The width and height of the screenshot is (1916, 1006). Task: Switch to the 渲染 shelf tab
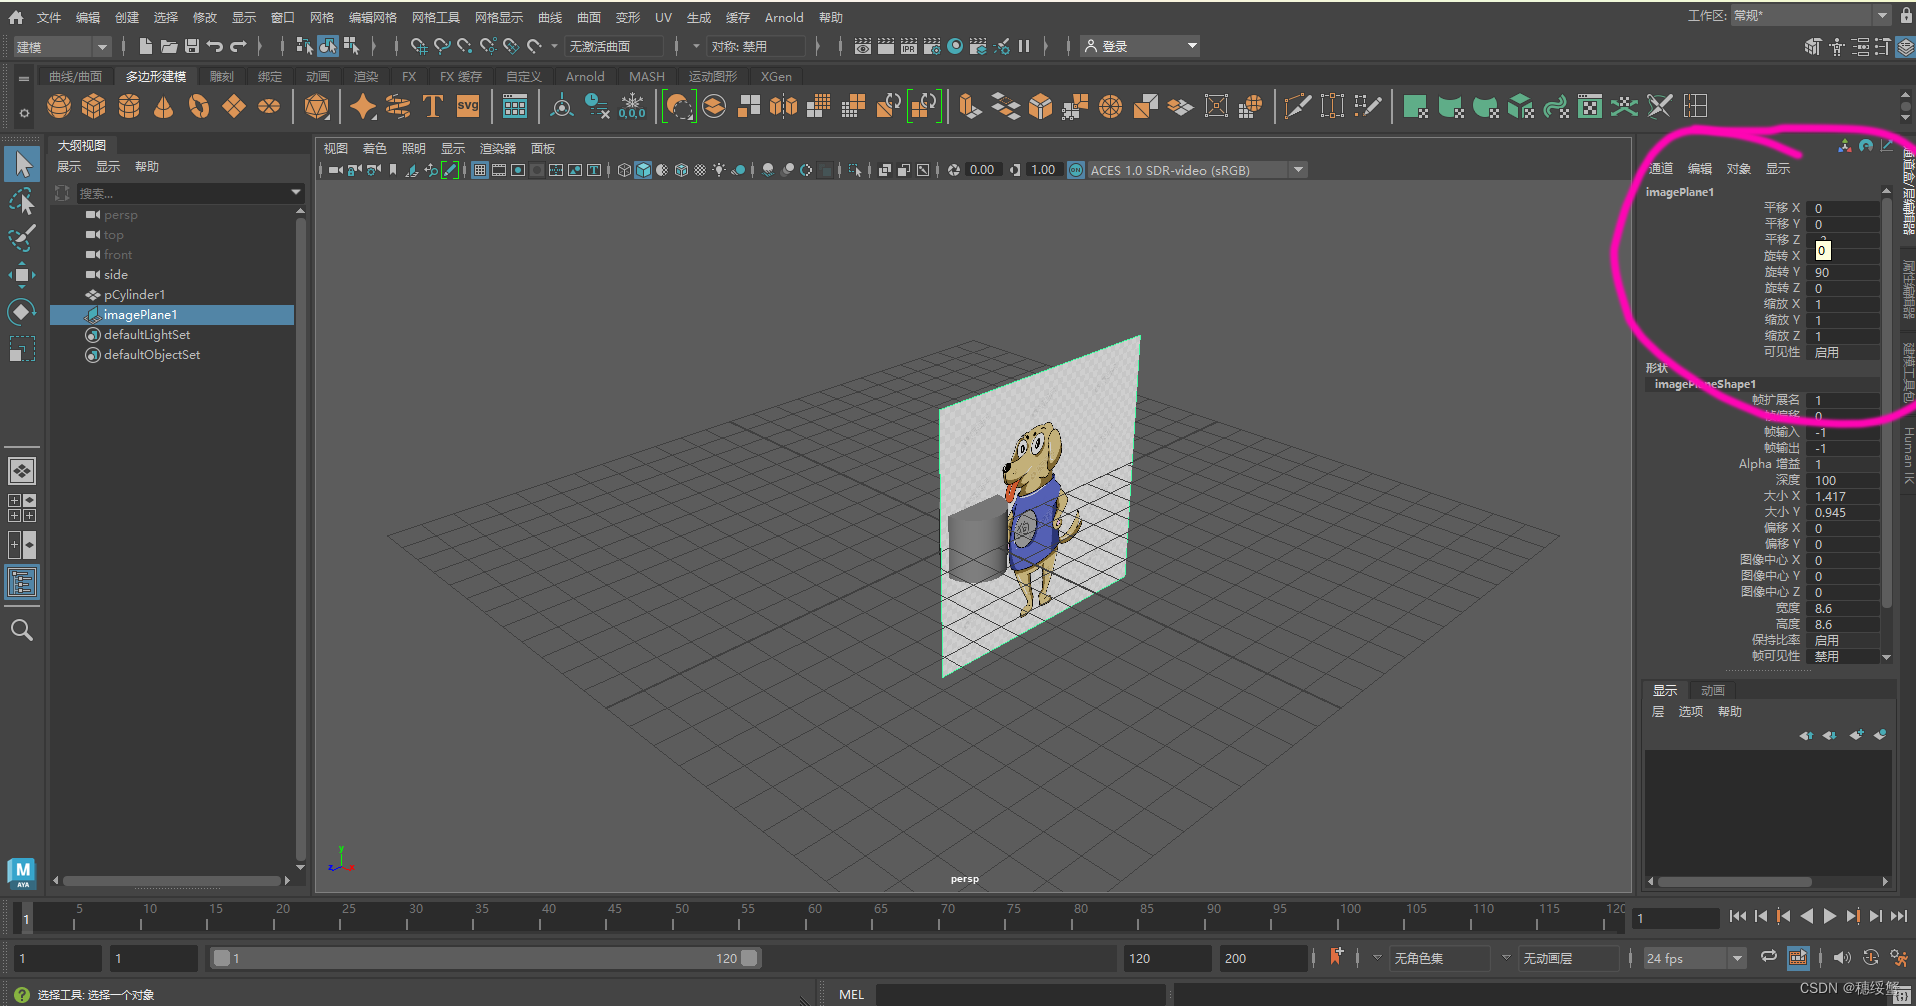point(366,76)
